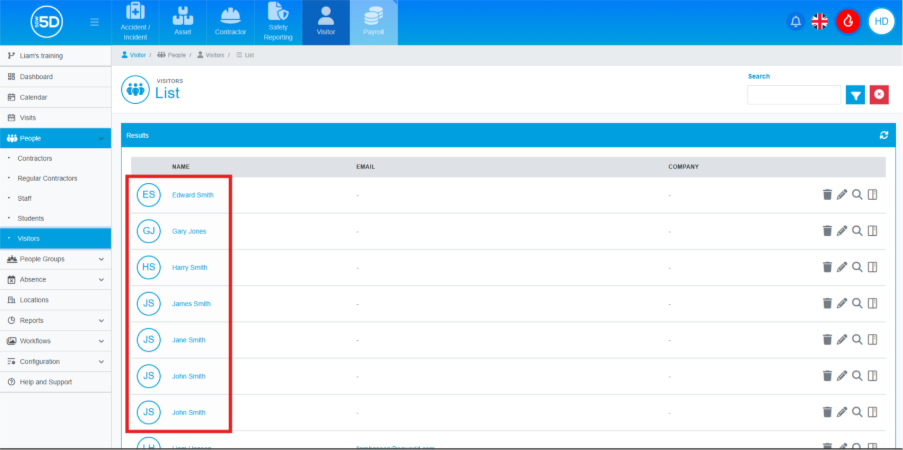Focus the Search input field
The image size is (903, 450).
tap(794, 95)
